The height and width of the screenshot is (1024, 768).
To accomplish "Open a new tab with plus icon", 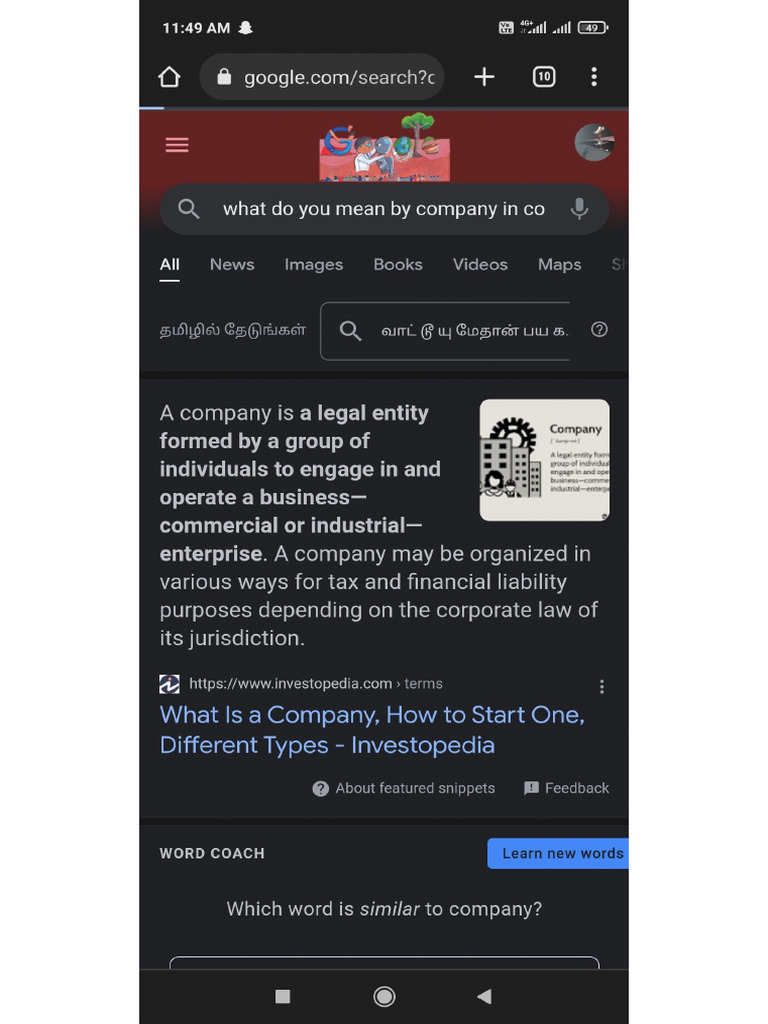I will tap(484, 77).
